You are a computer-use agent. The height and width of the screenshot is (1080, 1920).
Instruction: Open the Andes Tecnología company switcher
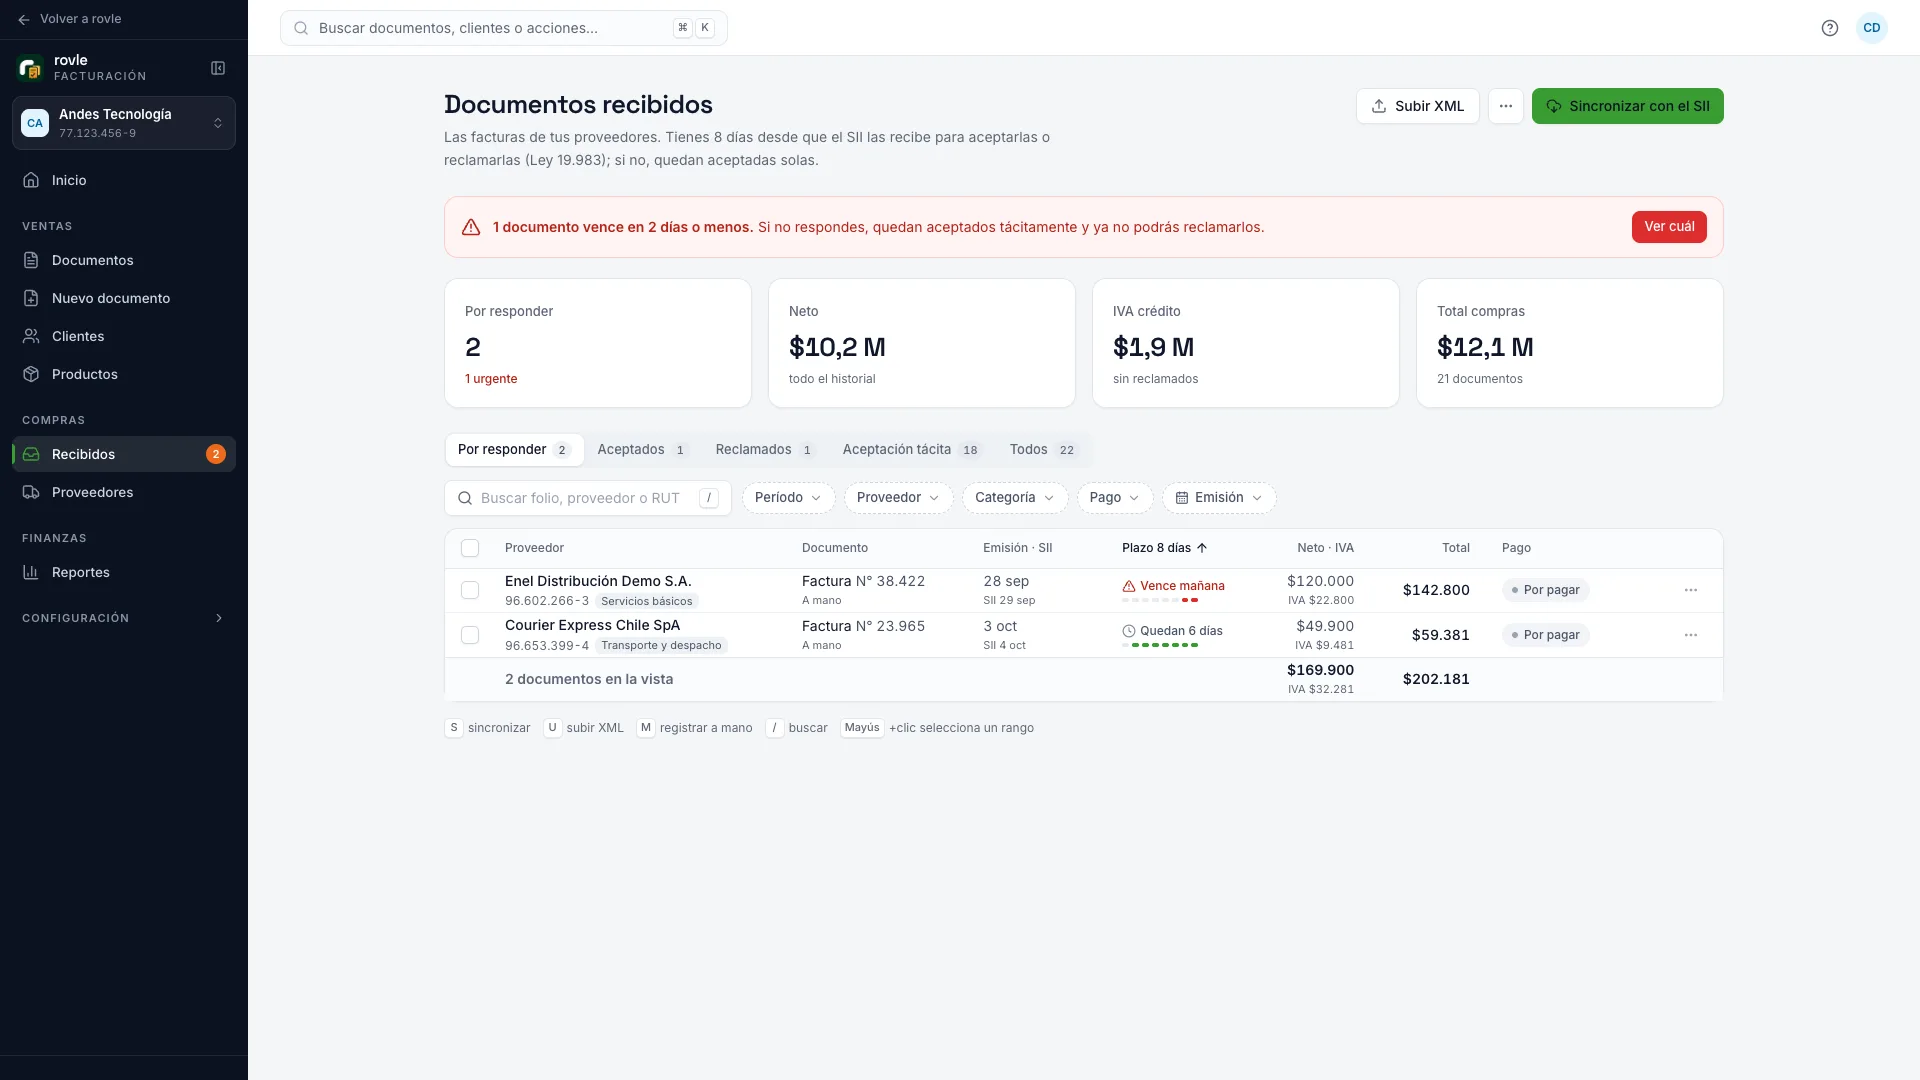[124, 123]
